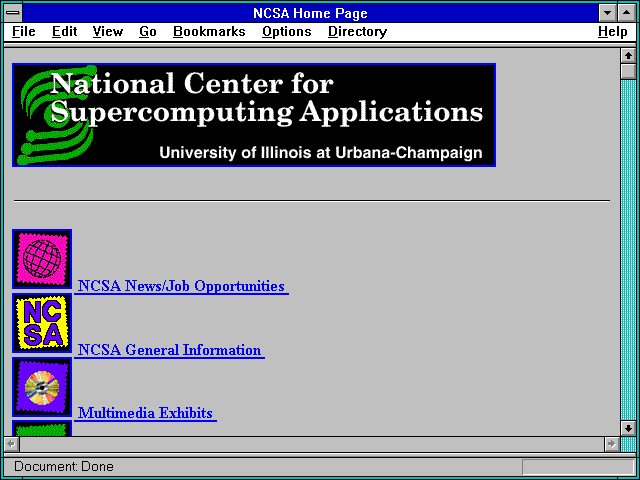Click the vertical scrollbar up arrow
The height and width of the screenshot is (480, 640).
[x=628, y=56]
